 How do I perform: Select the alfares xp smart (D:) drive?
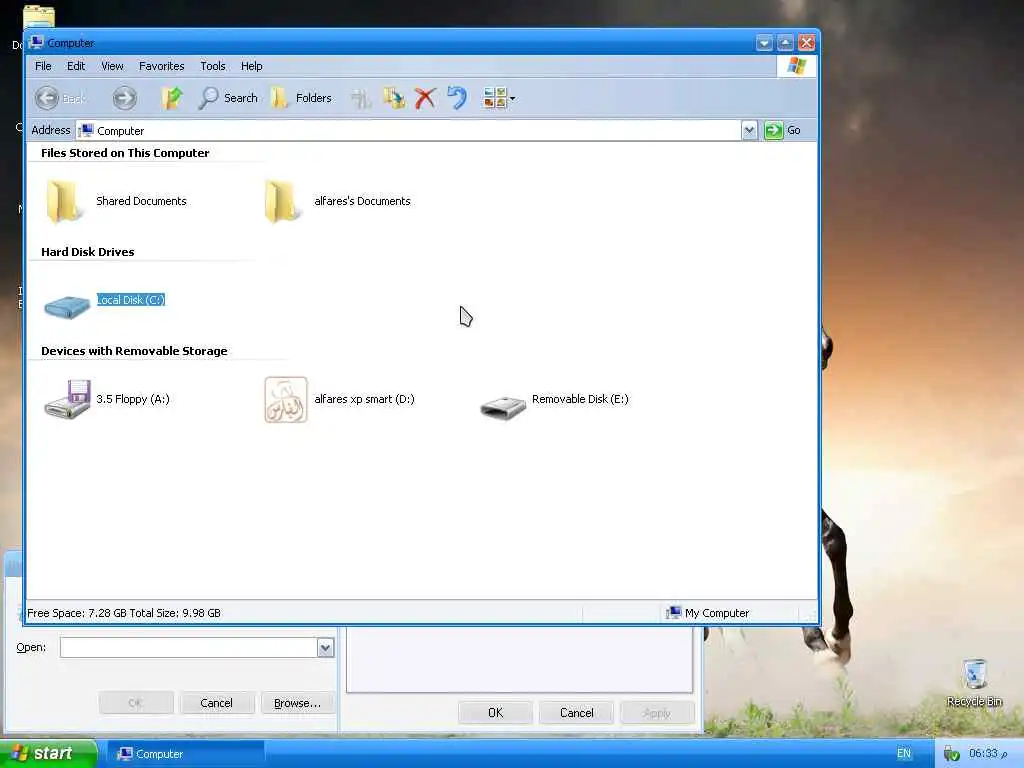pos(339,399)
